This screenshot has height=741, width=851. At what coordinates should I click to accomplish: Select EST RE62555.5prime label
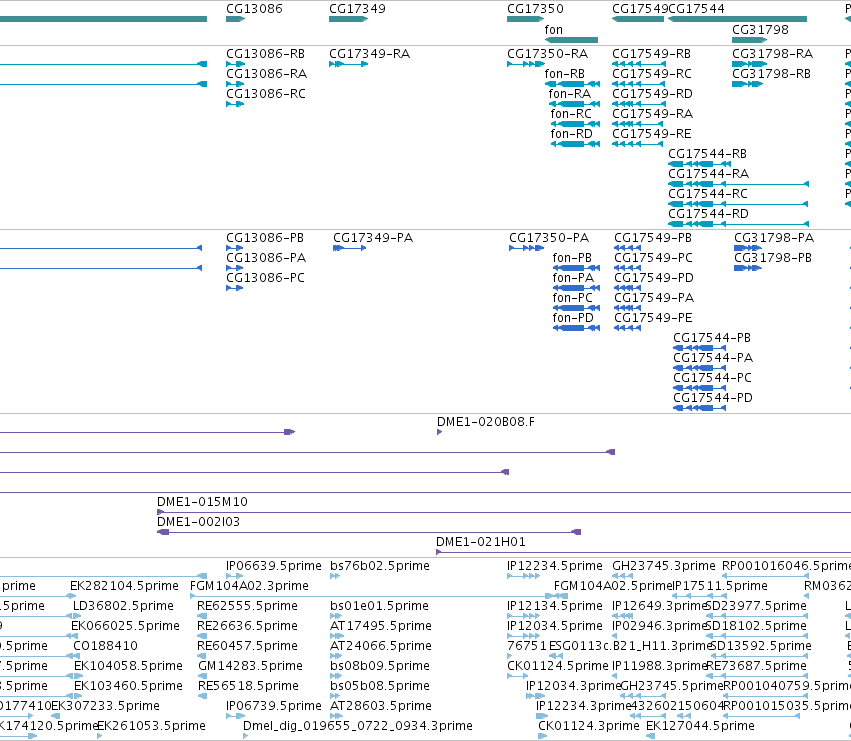click(x=247, y=606)
